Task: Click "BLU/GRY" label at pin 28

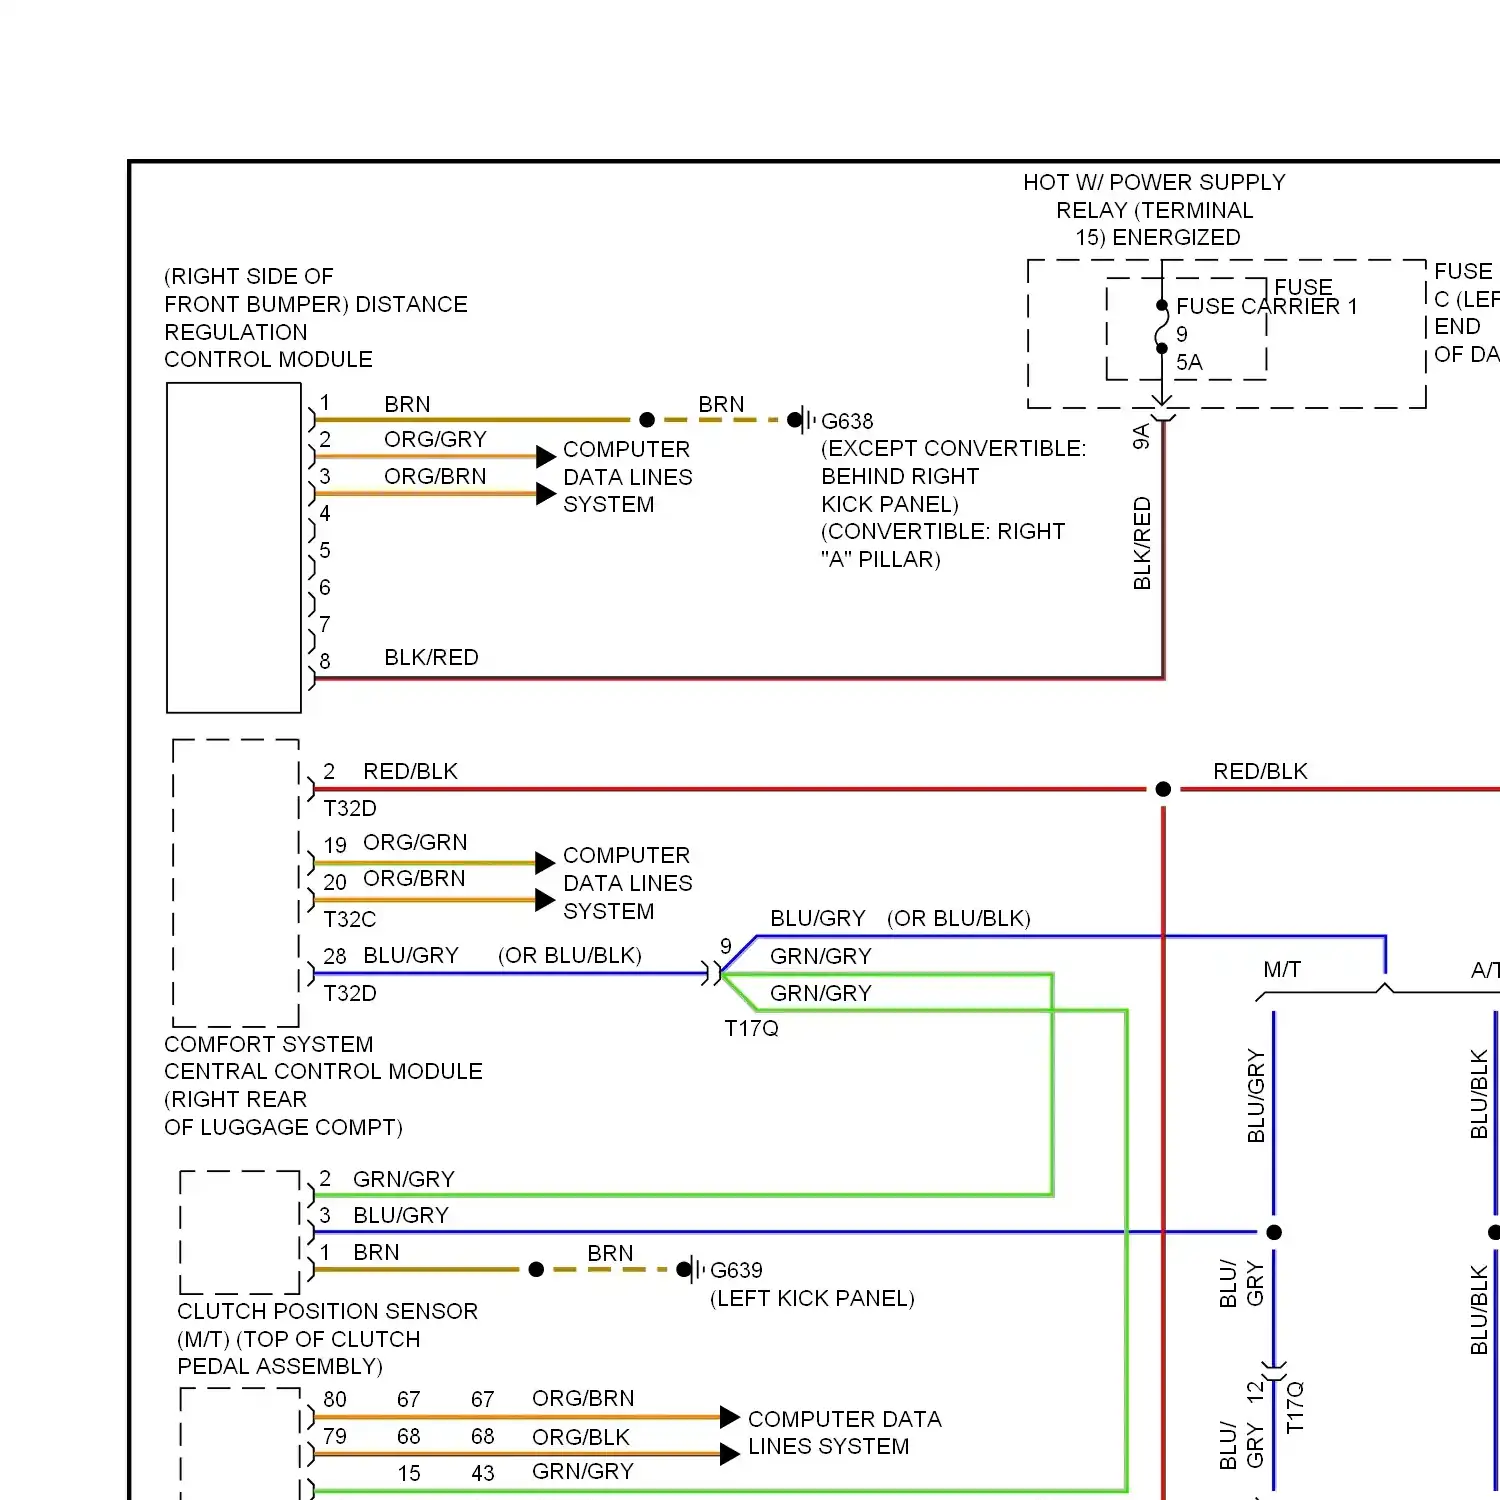Action: pyautogui.click(x=411, y=955)
